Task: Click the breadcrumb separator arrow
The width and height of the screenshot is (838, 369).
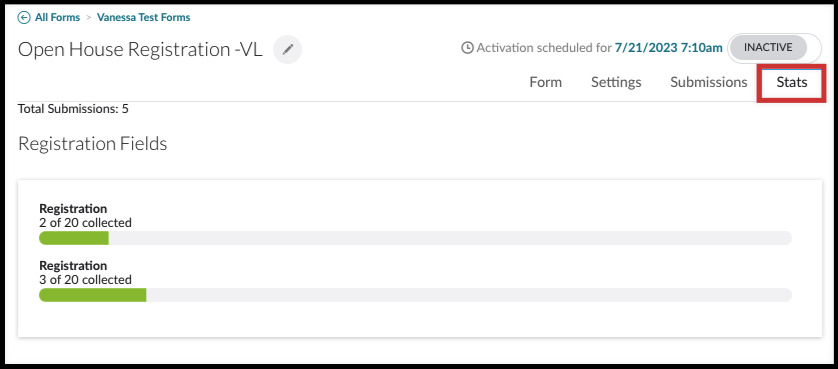Action: 89,18
